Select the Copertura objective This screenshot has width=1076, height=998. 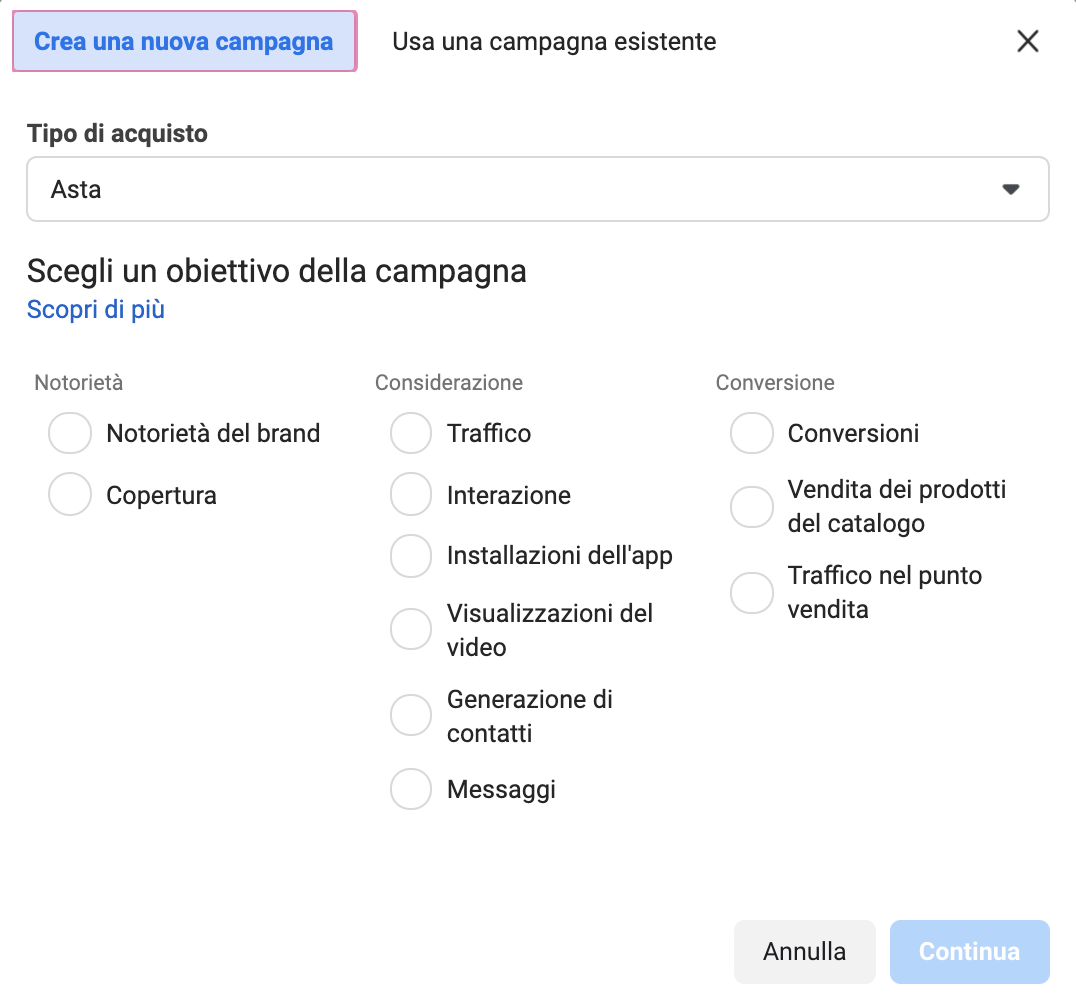[70, 495]
